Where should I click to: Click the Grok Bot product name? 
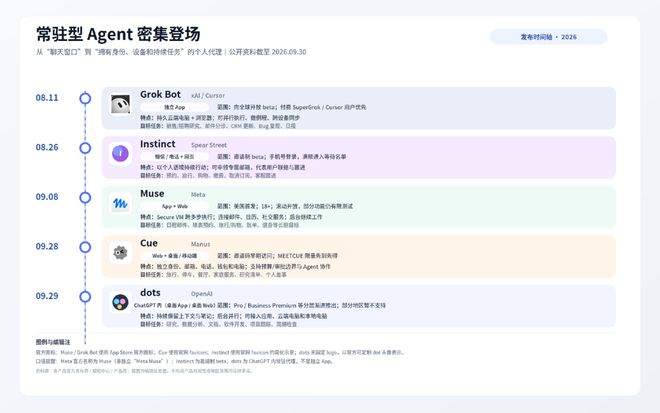tap(160, 94)
